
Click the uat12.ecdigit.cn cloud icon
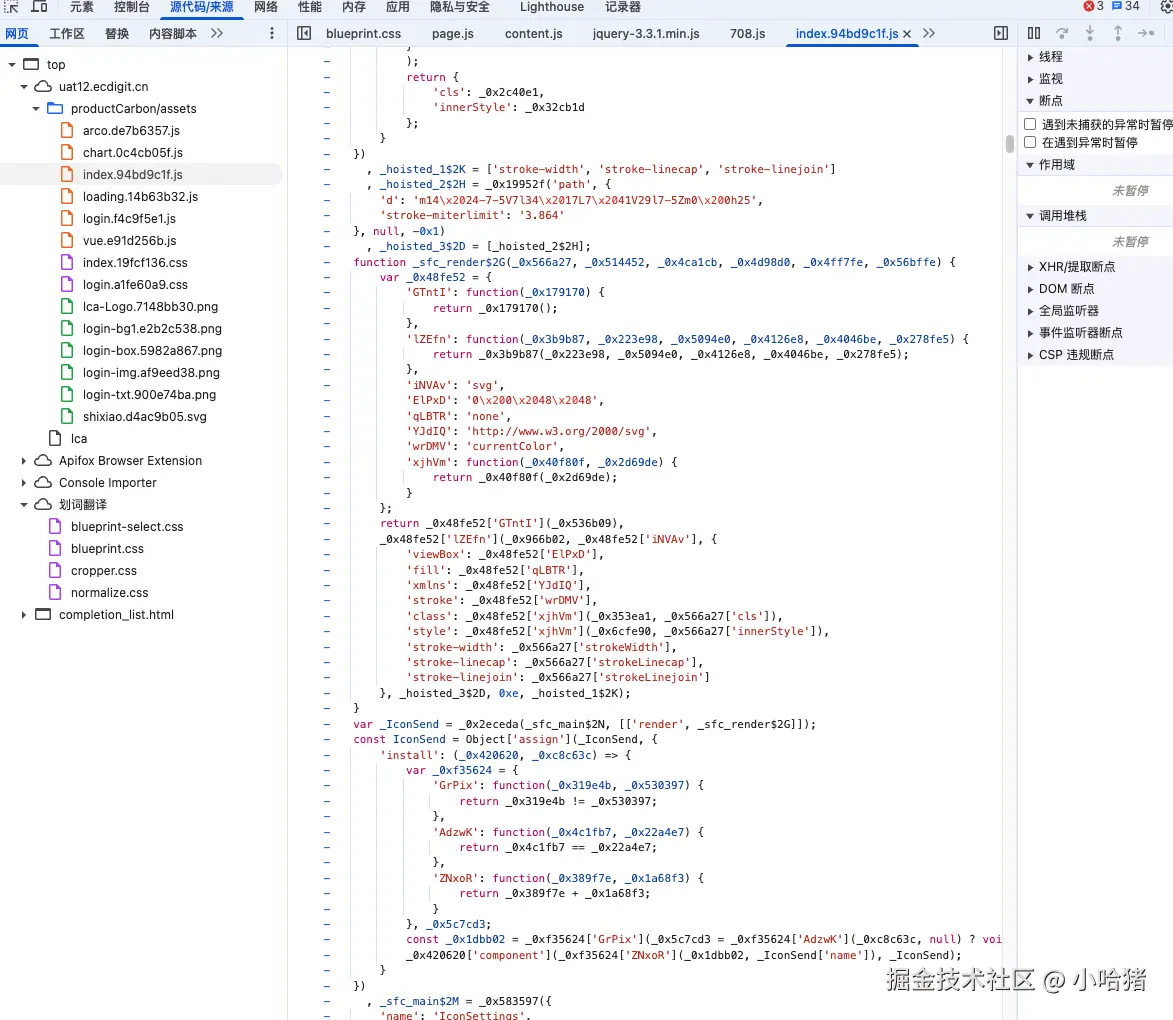(x=43, y=86)
